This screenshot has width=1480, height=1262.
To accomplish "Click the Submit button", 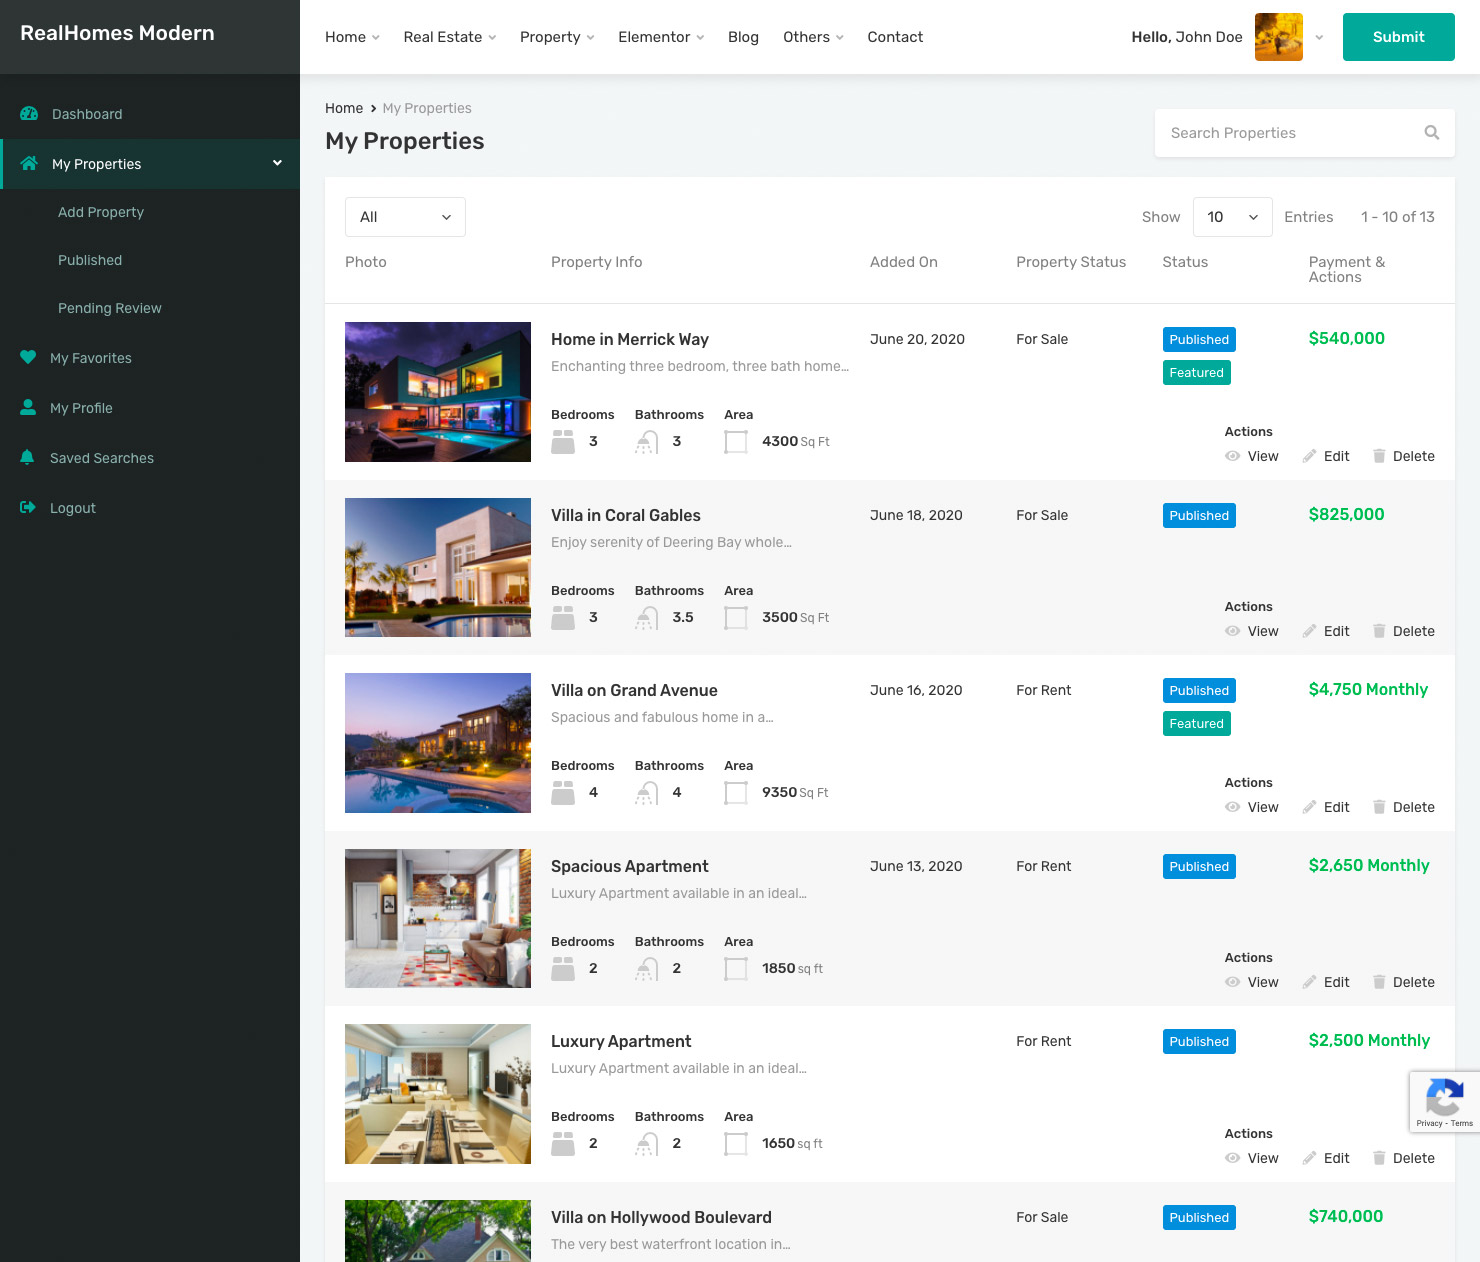I will 1398,37.
